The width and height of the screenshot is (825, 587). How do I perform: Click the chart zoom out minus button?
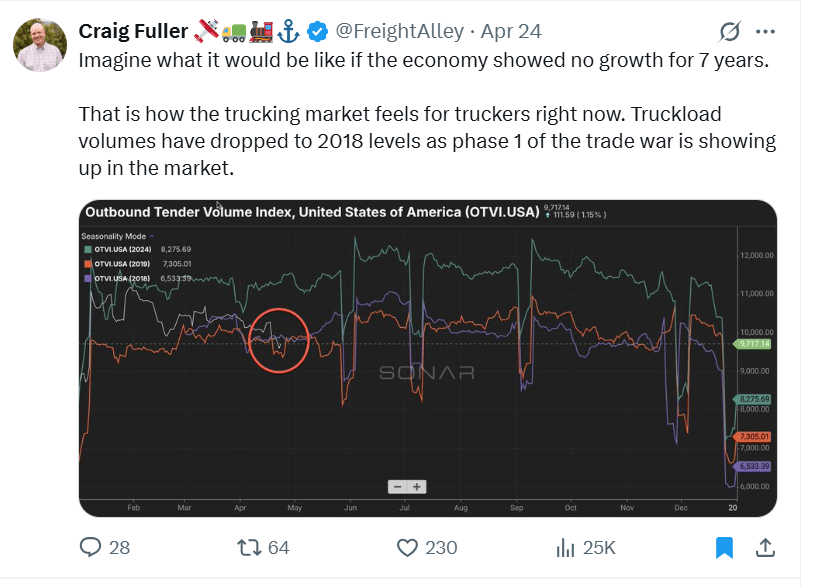[397, 487]
